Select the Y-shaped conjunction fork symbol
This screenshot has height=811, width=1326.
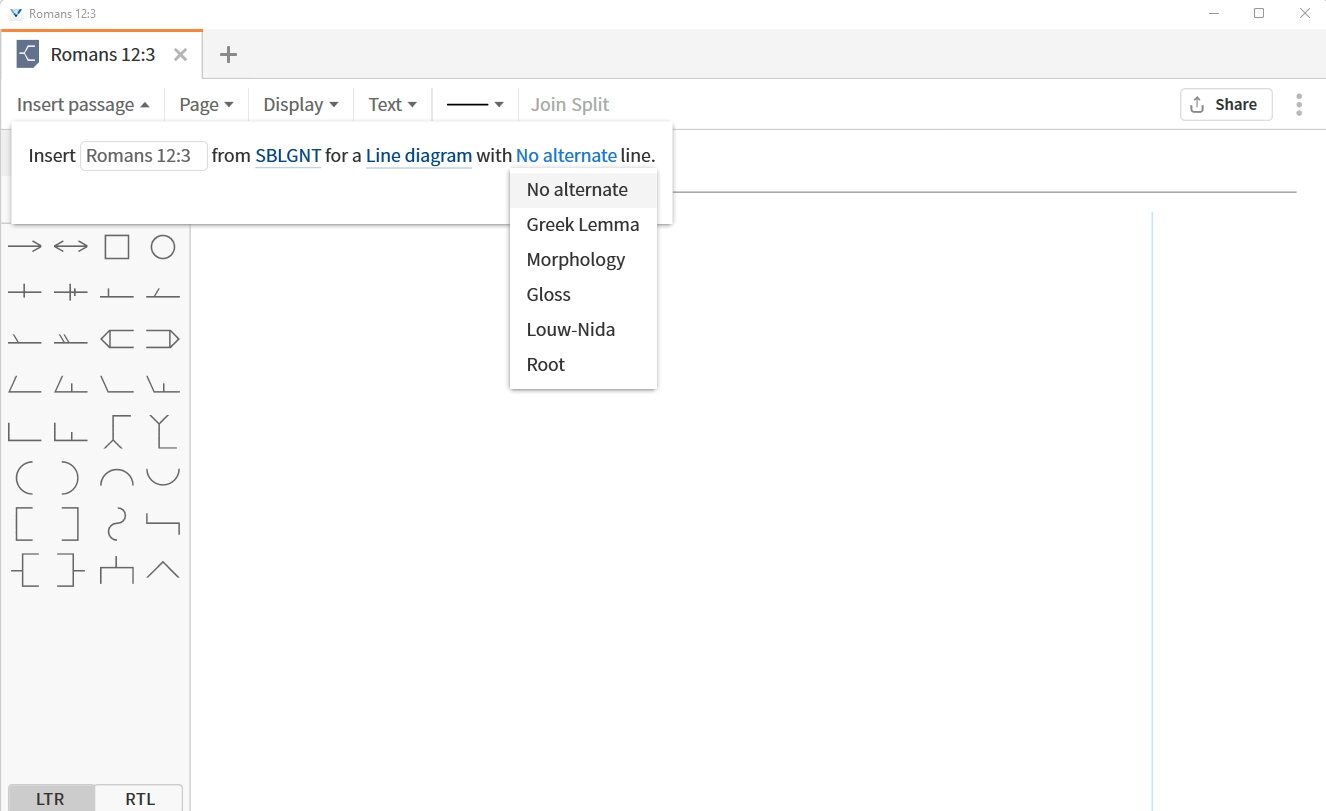pos(163,430)
